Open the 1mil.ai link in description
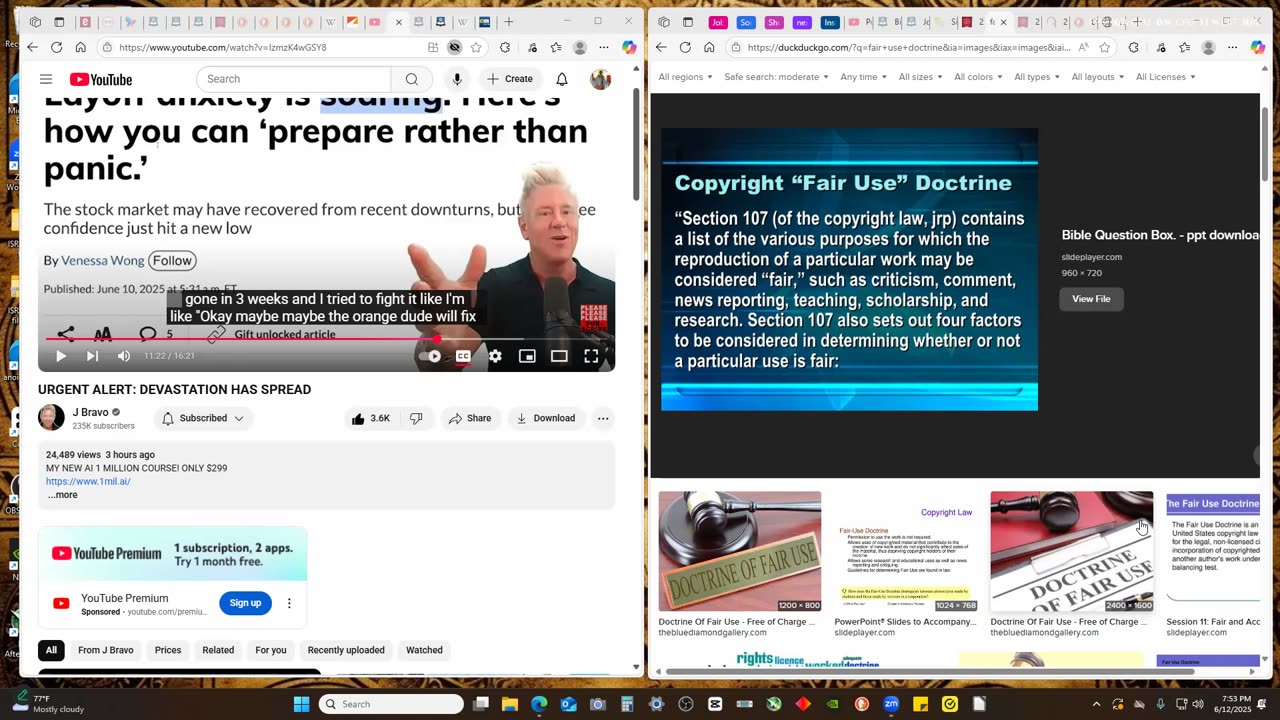Image resolution: width=1280 pixels, height=720 pixels. coord(88,481)
